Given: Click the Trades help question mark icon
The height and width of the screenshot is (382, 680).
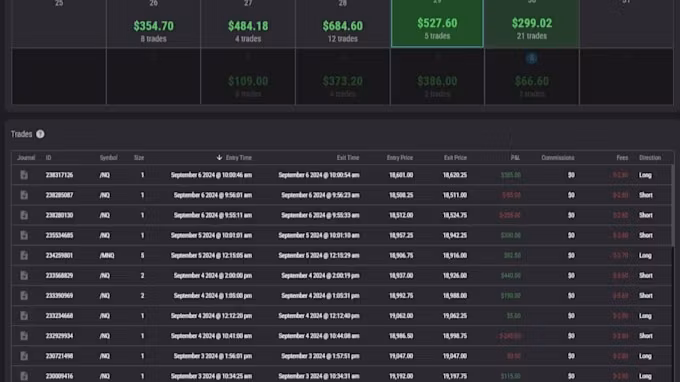Looking at the screenshot, I should (40, 134).
